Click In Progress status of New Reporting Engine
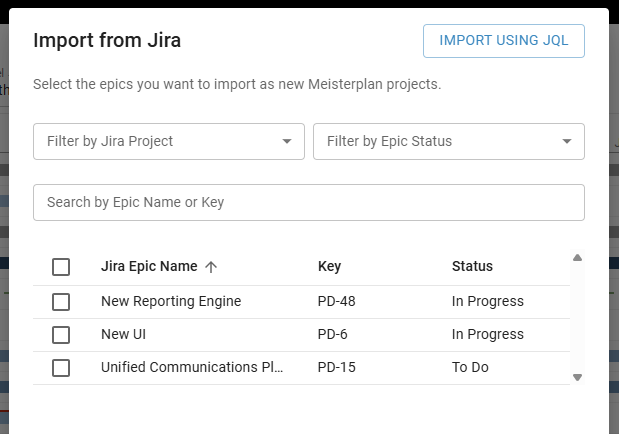The height and width of the screenshot is (434, 619). [x=488, y=301]
